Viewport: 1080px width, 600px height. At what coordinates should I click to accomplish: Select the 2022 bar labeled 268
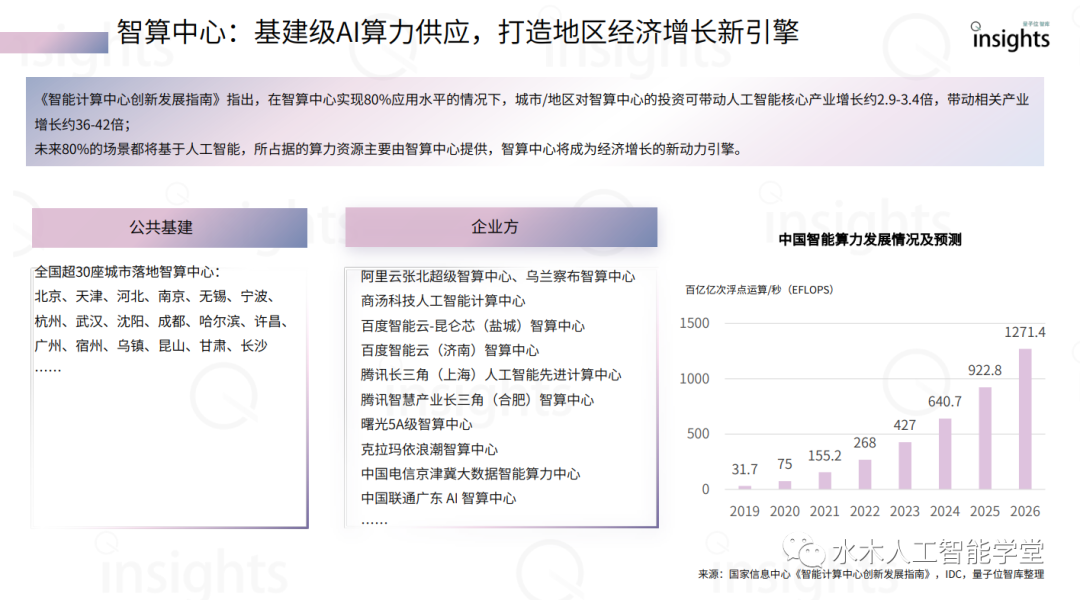pos(865,474)
